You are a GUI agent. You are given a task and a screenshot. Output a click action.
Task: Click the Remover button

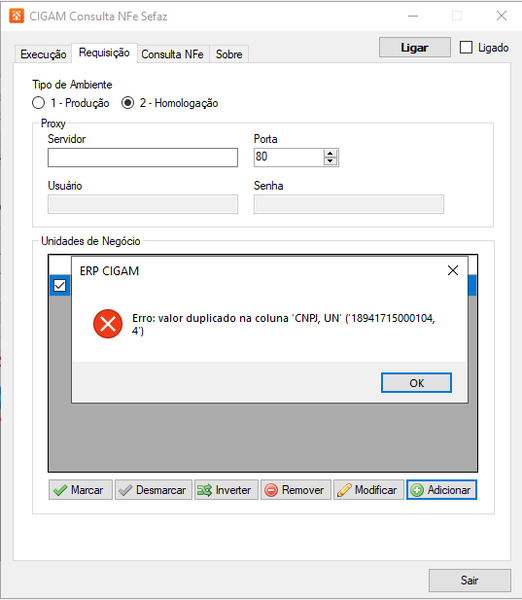[296, 490]
